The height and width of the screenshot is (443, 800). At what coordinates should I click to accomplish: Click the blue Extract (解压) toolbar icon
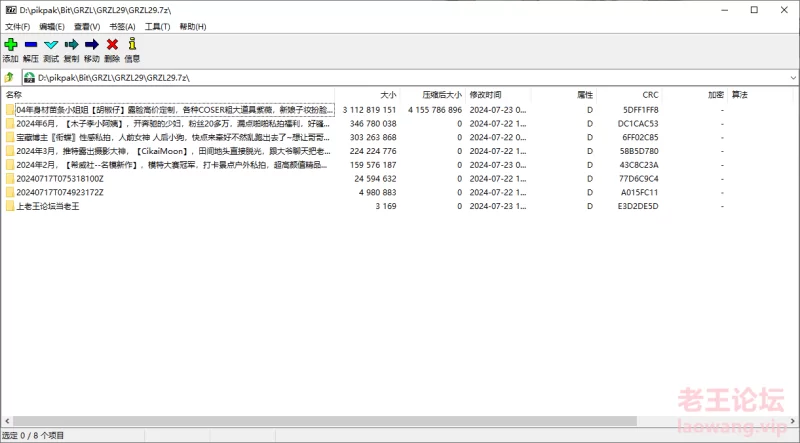pyautogui.click(x=31, y=44)
